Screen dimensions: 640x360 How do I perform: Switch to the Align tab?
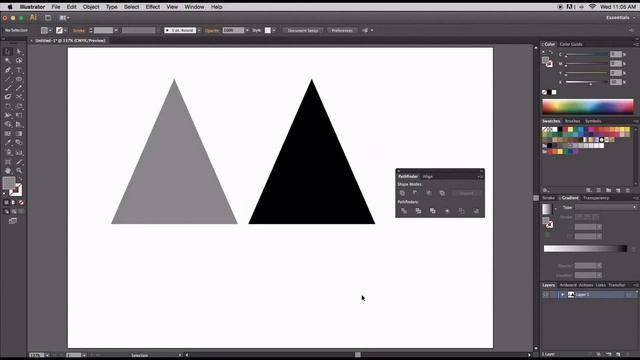click(427, 176)
